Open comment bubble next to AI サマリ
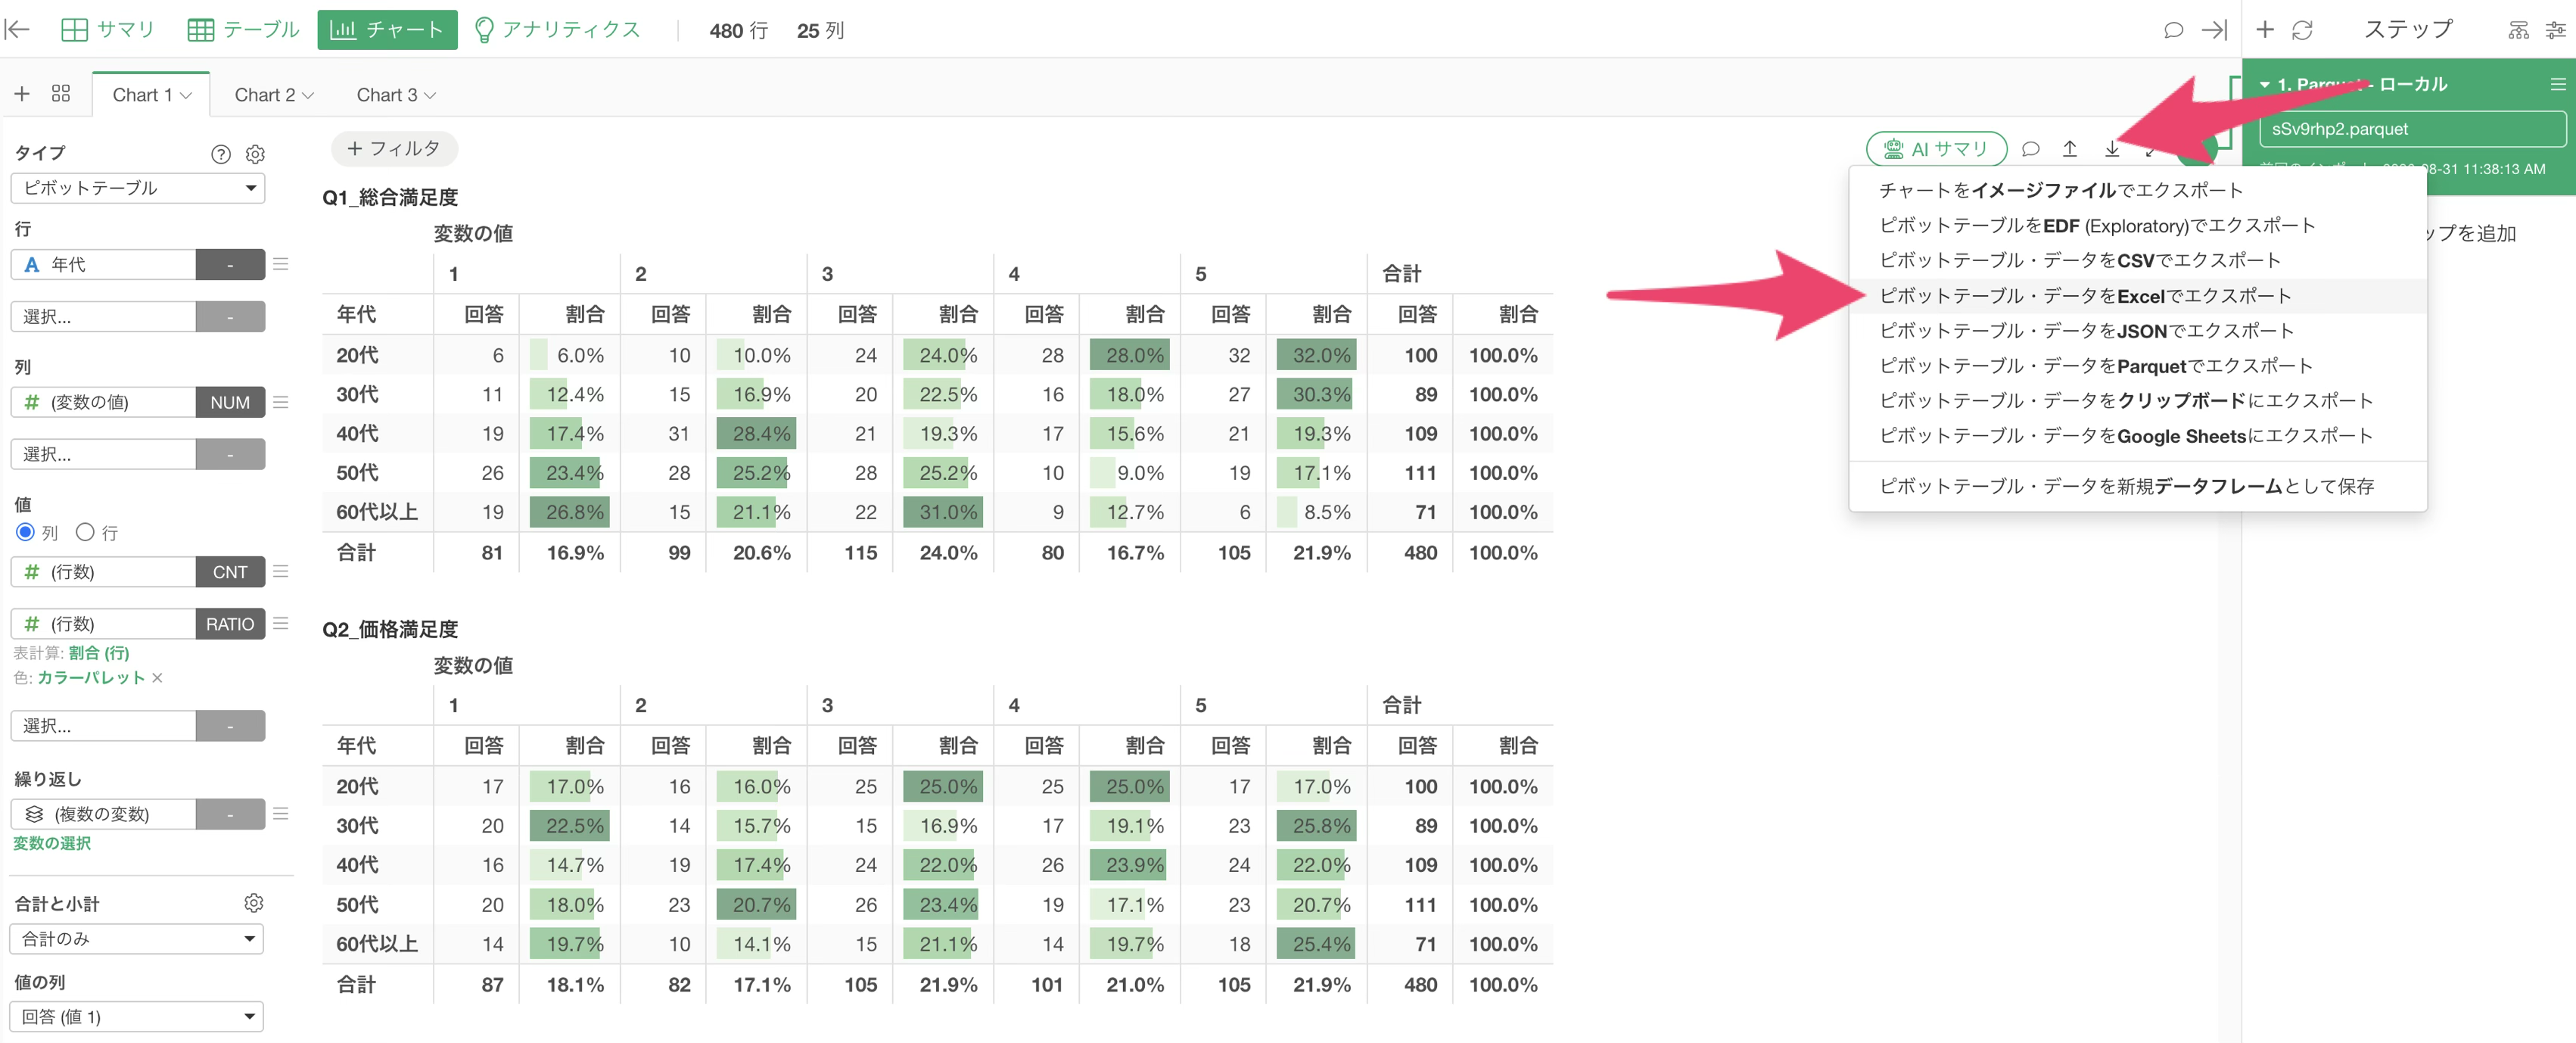Image resolution: width=2576 pixels, height=1043 pixels. [x=2030, y=149]
